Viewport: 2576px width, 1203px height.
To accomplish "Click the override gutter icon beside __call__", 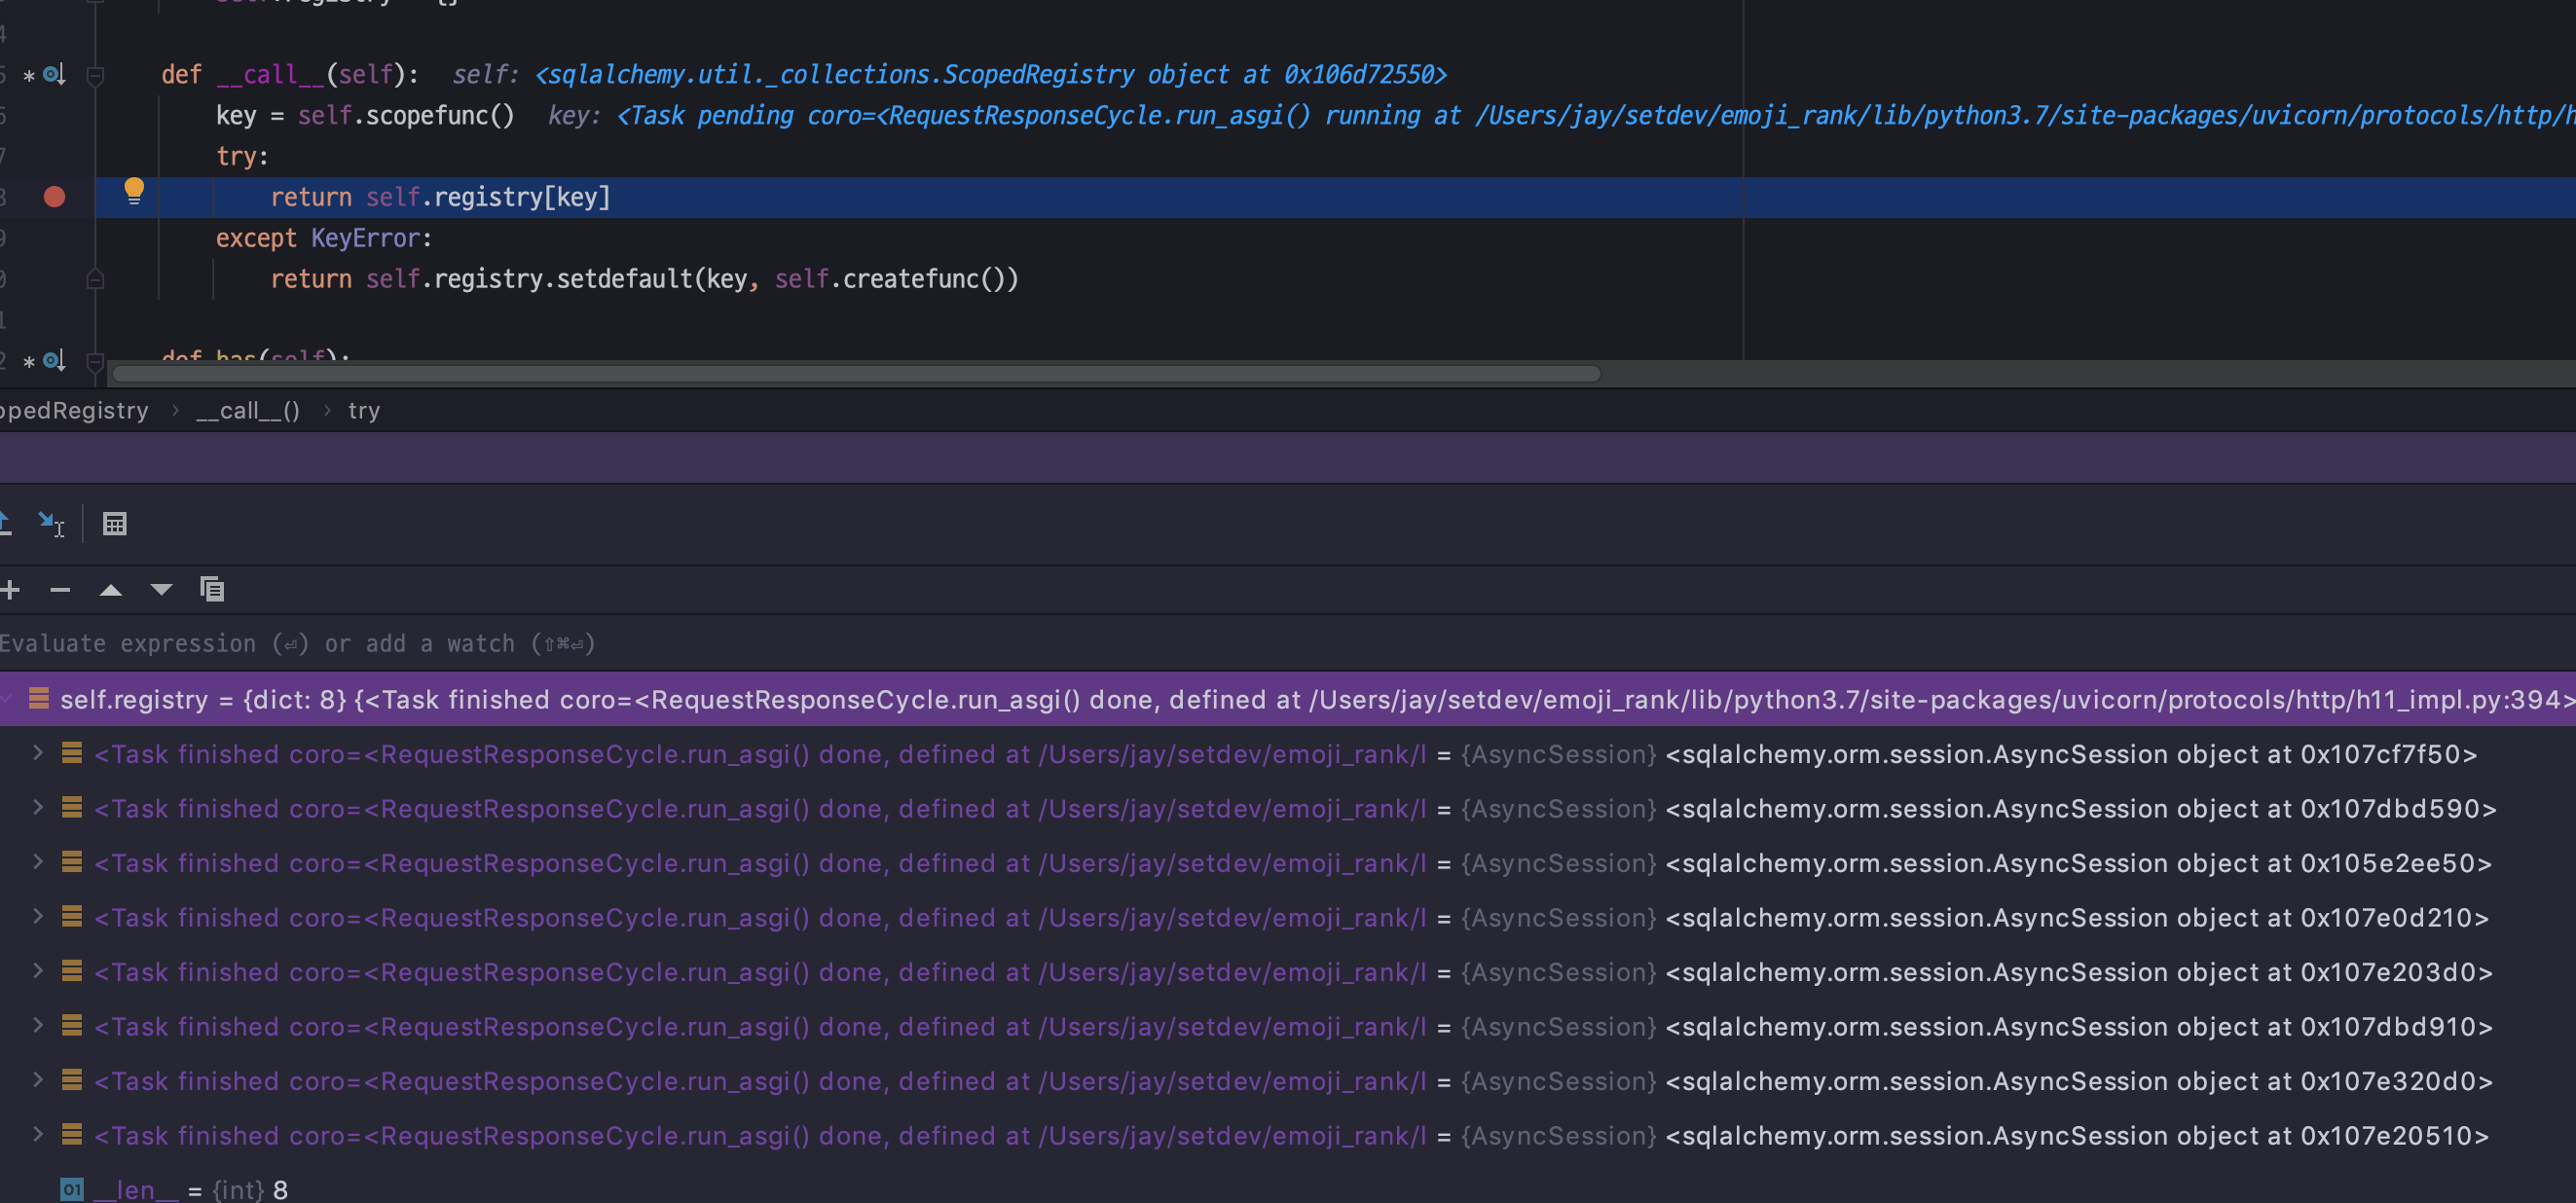I will click(55, 74).
